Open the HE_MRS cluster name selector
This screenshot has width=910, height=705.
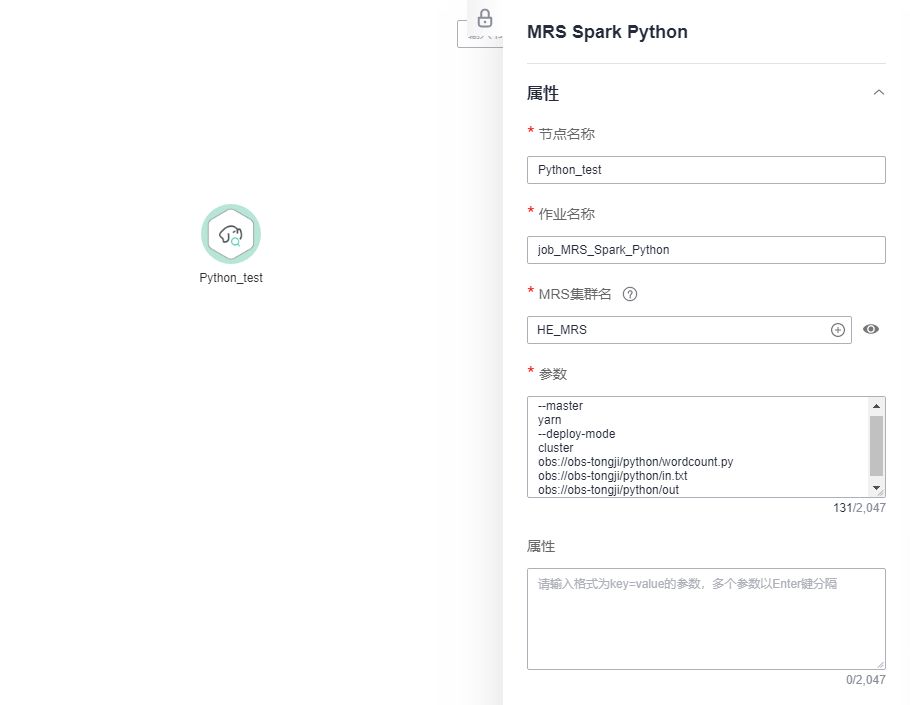680,330
